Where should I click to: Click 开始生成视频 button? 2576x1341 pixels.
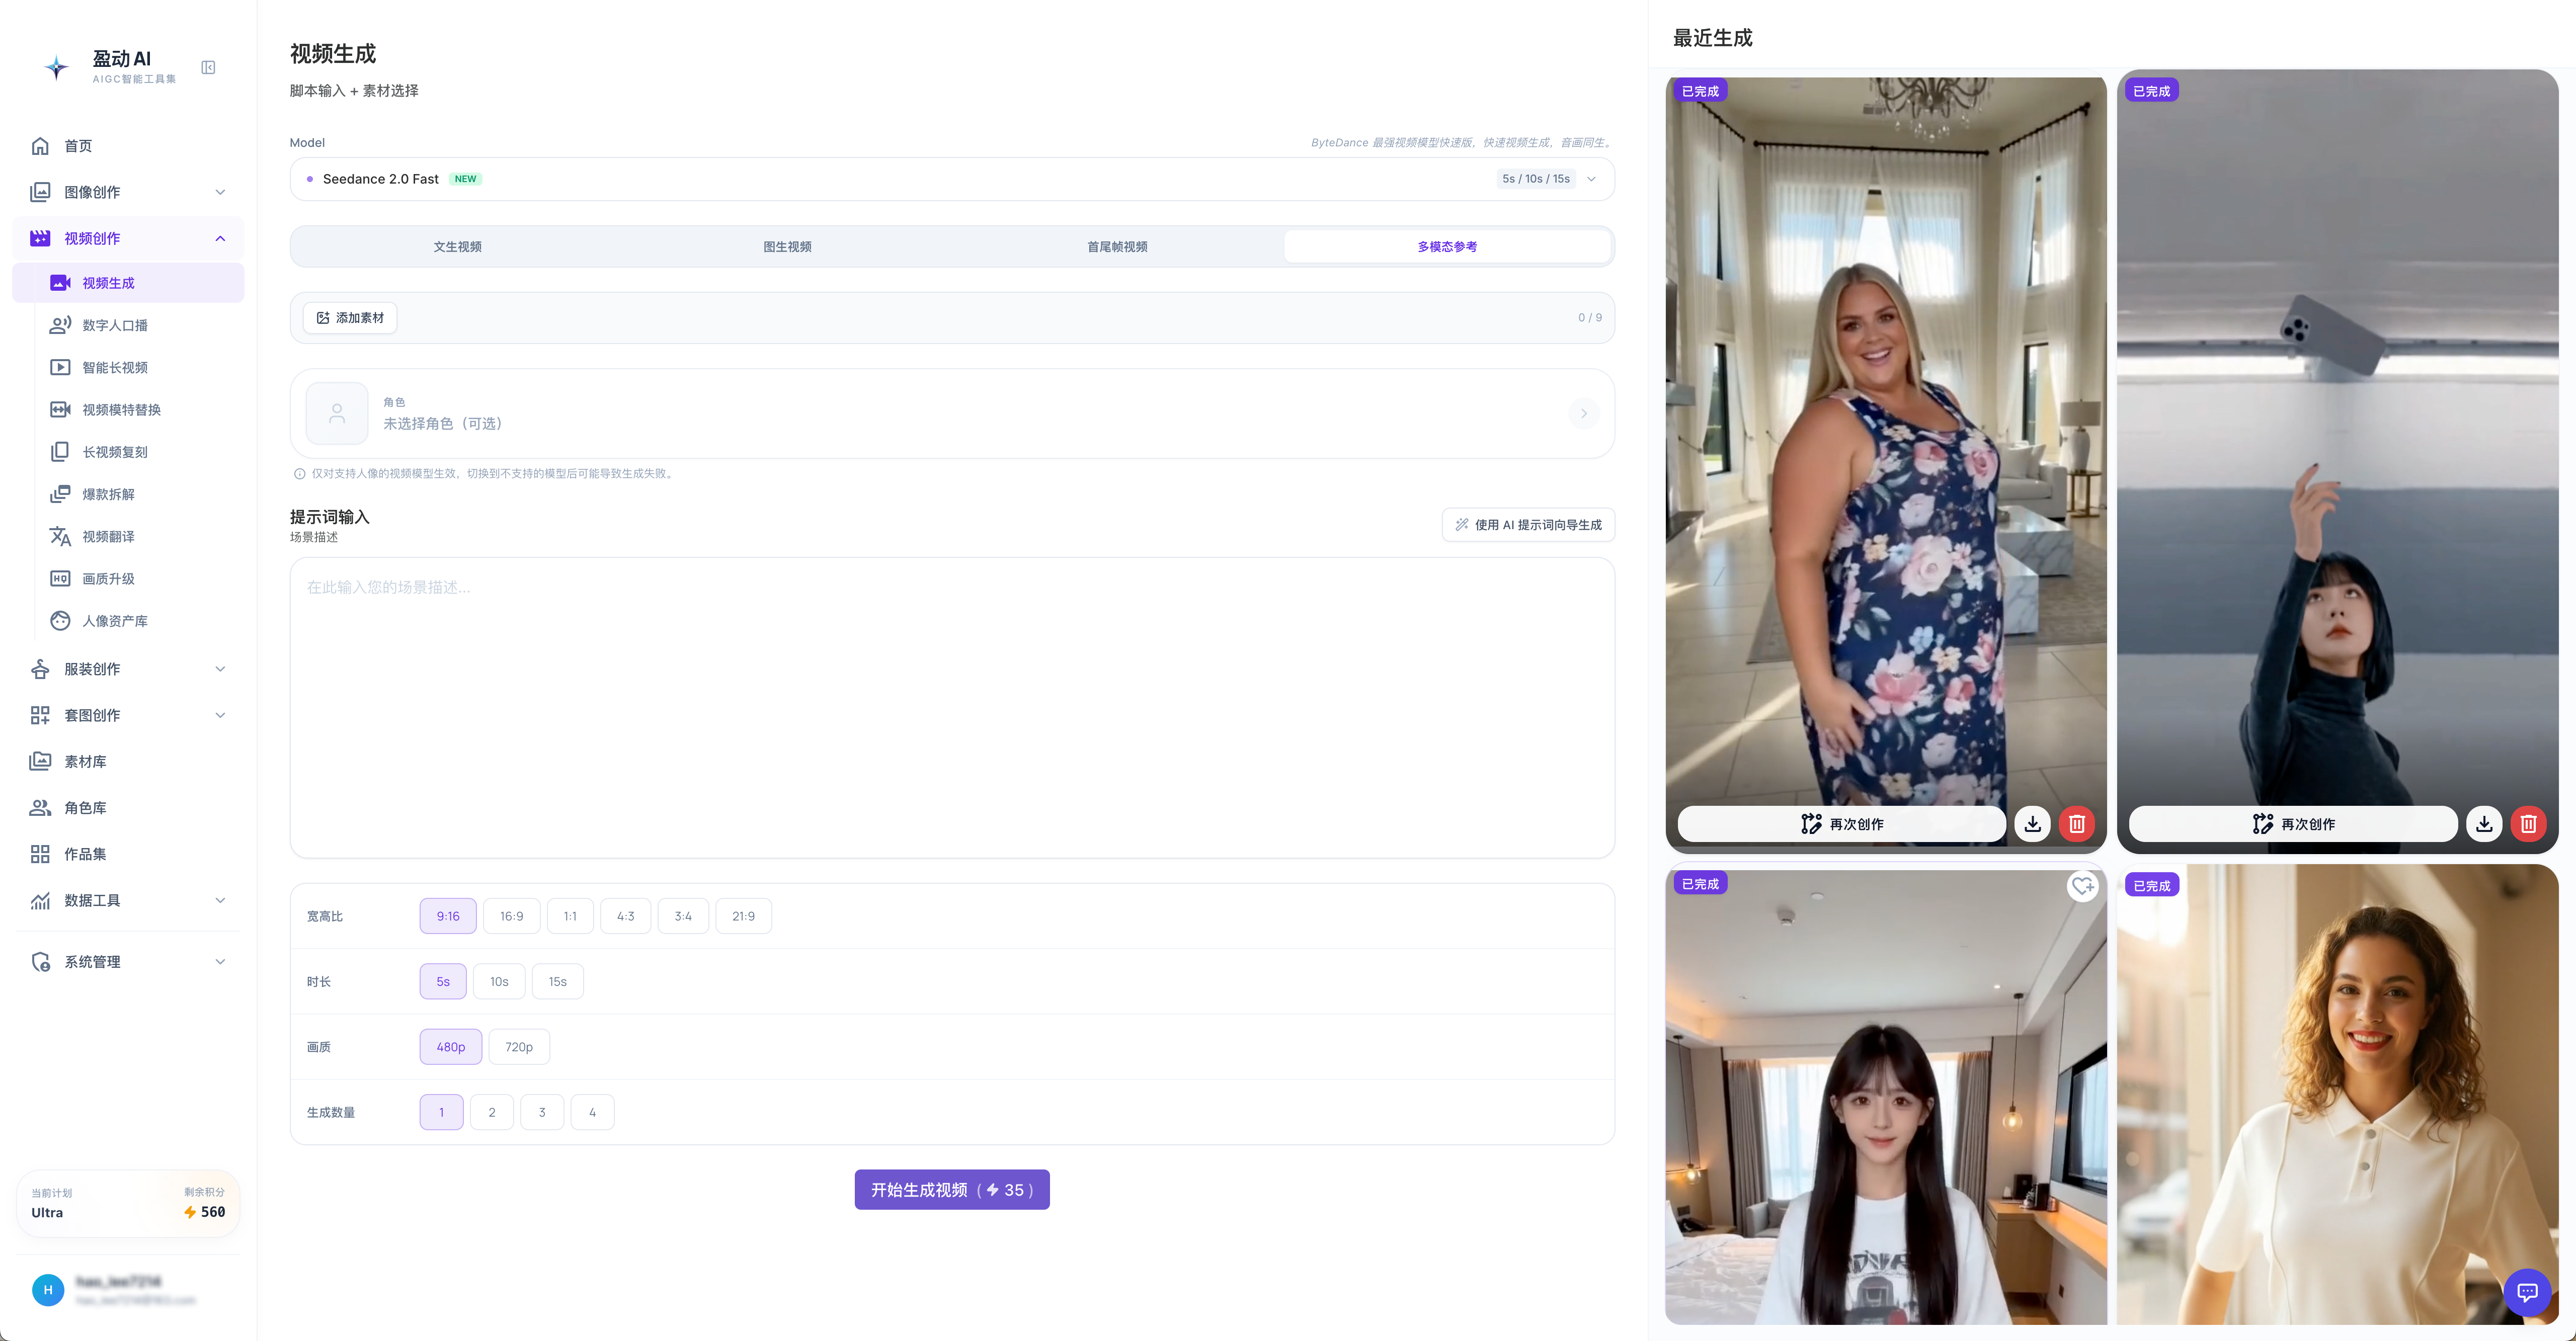952,1189
